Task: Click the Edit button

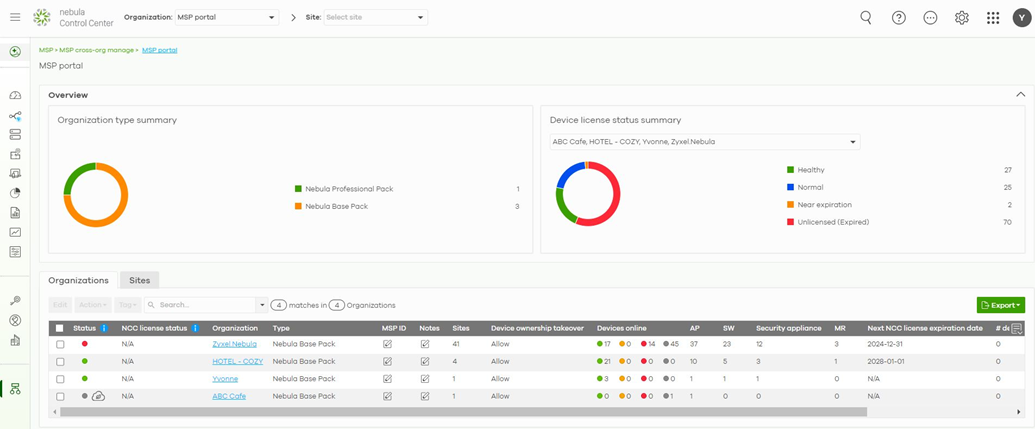Action: tap(60, 305)
